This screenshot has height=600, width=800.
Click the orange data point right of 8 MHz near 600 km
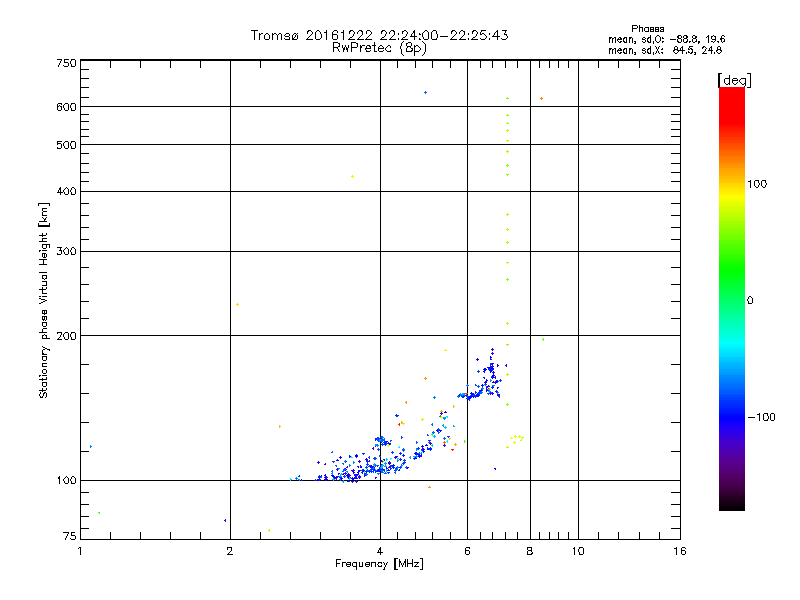541,98
